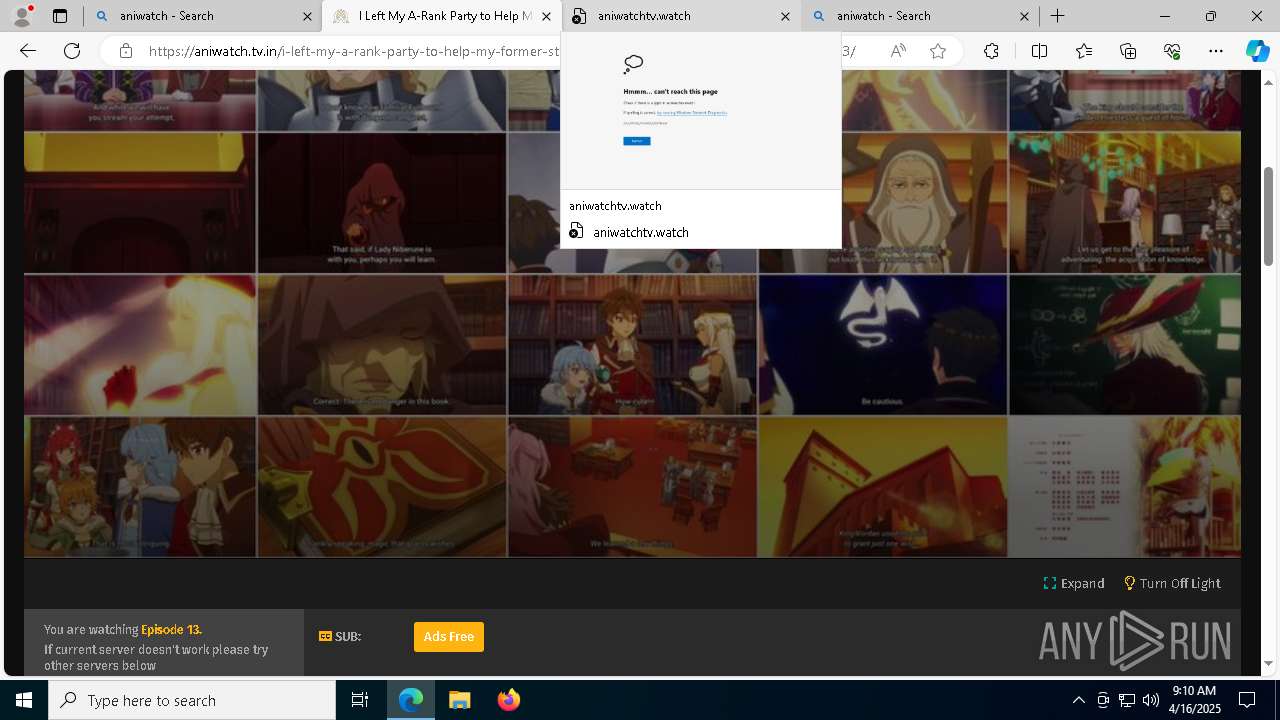Close the aniwatchtv.watch tab
Image resolution: width=1280 pixels, height=720 pixels.
pos(785,16)
